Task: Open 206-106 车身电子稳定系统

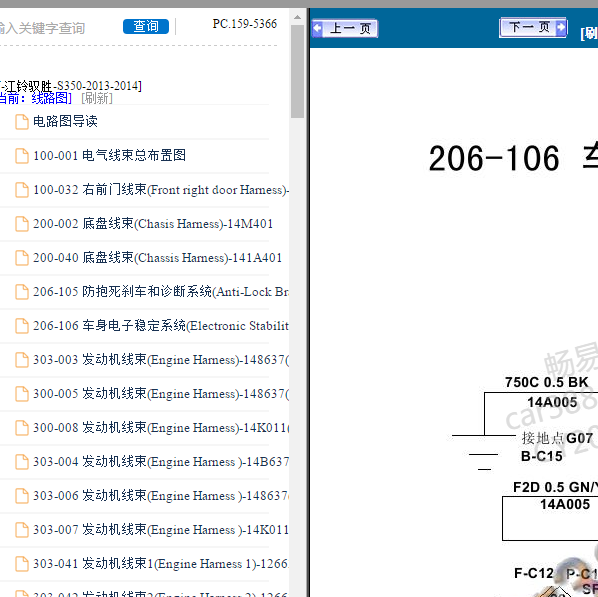Action: 161,325
